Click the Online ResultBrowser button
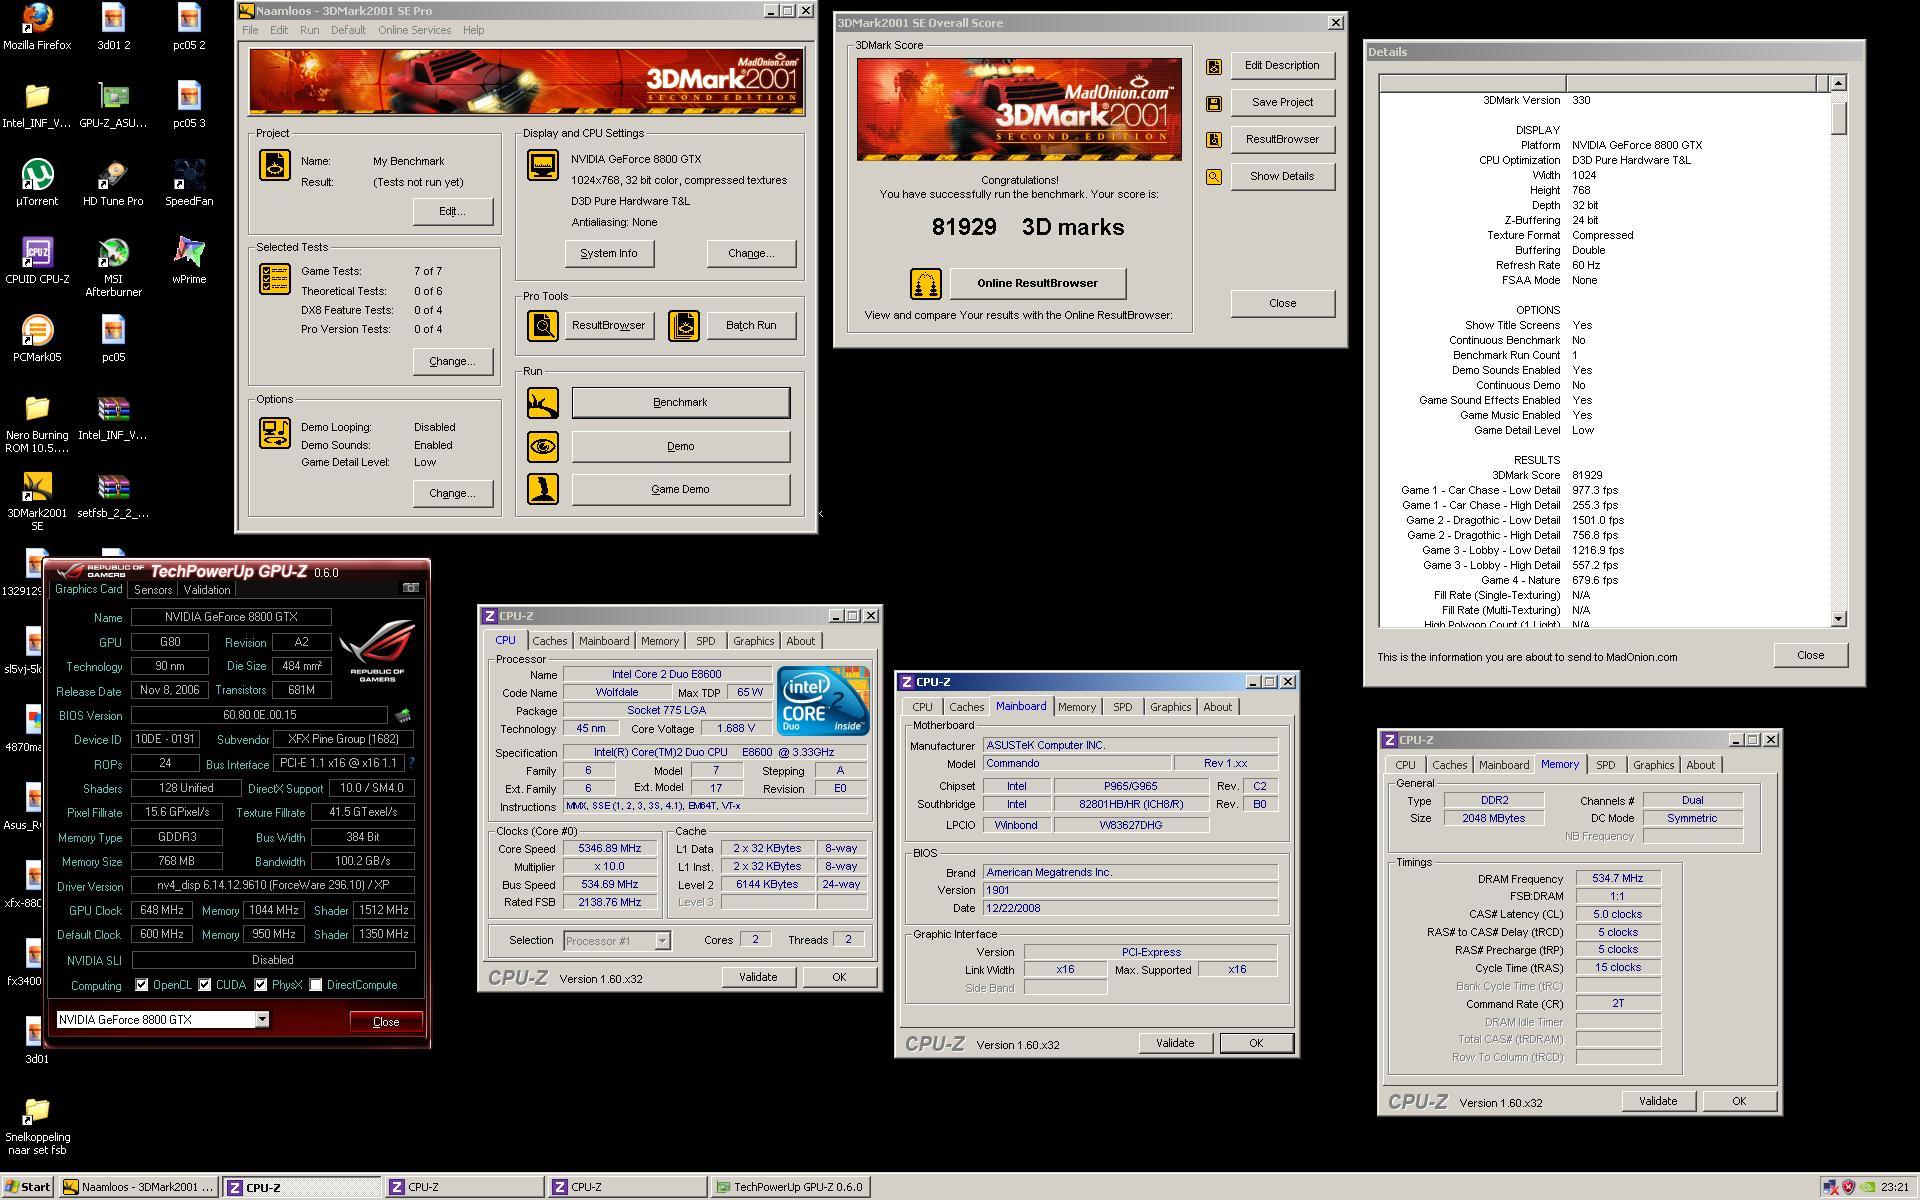The width and height of the screenshot is (1920, 1200). [x=1037, y=283]
